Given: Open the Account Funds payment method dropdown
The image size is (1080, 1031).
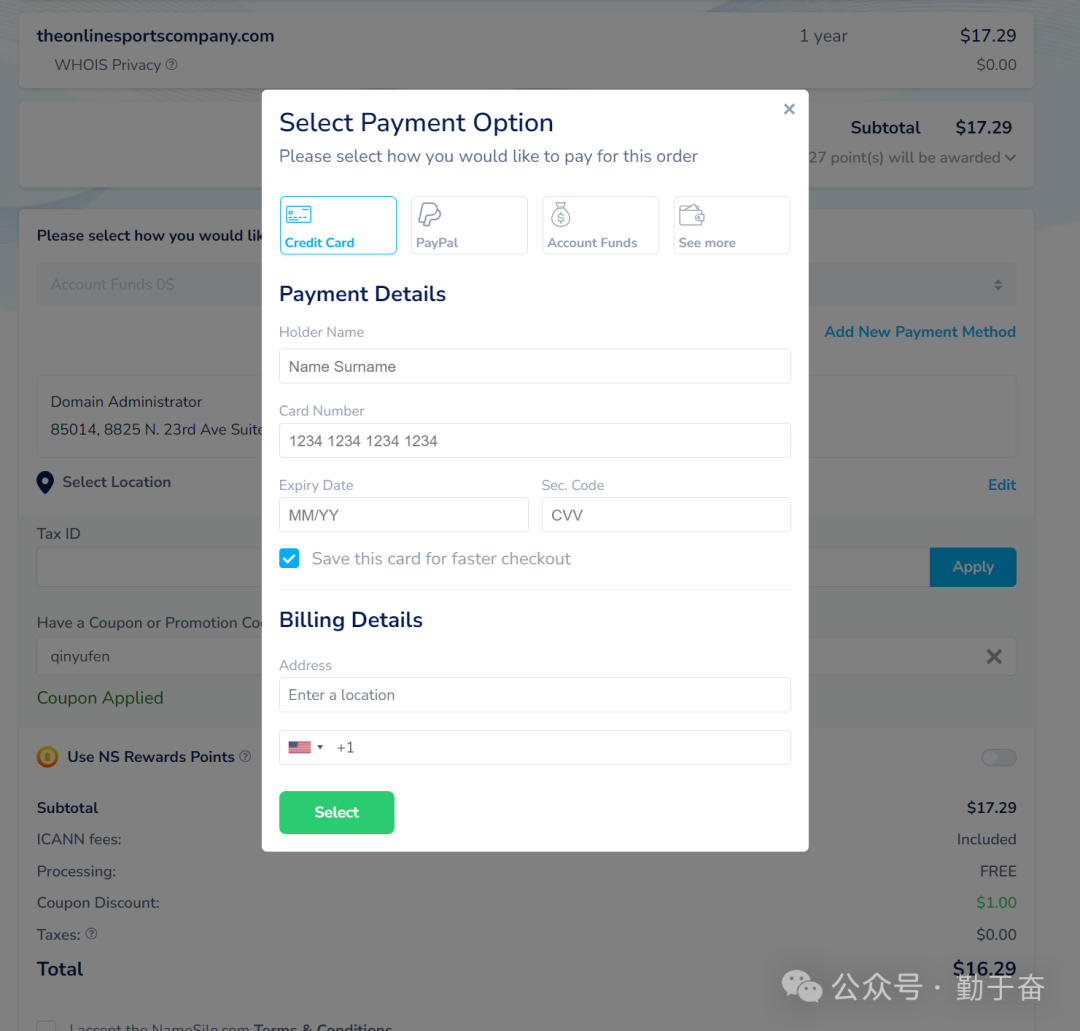Looking at the screenshot, I should coord(997,285).
